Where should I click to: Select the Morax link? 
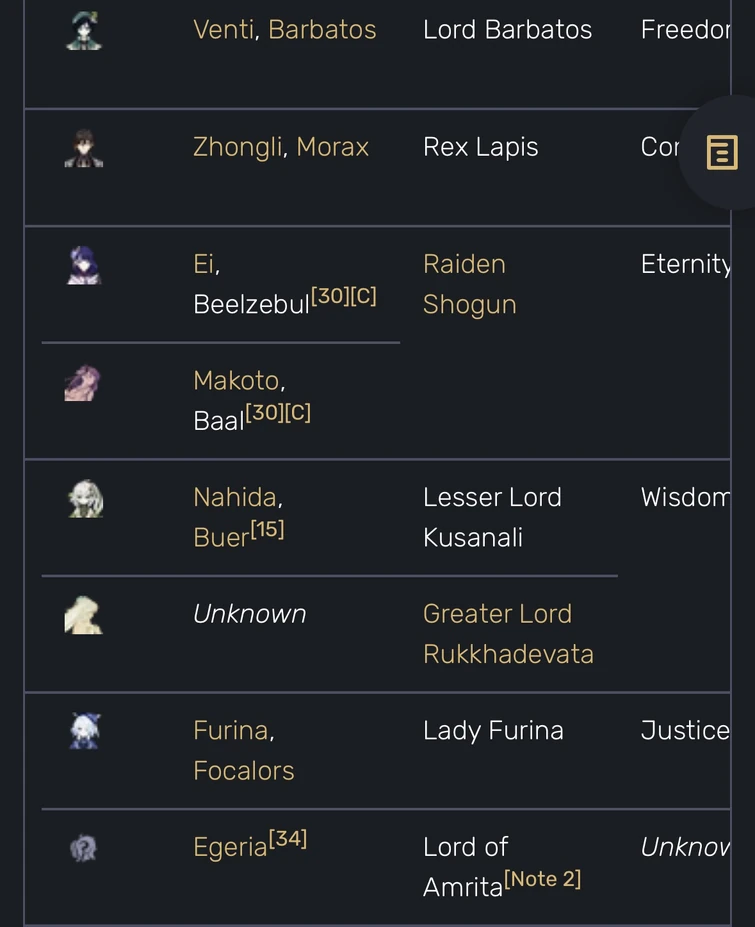333,146
